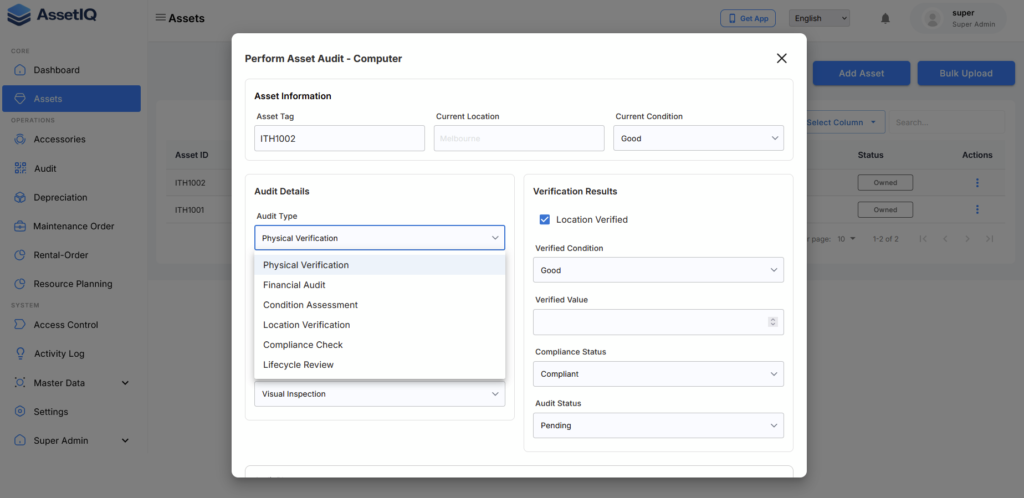
Task: Click the Rental-Order sidebar icon
Action: pyautogui.click(x=20, y=255)
